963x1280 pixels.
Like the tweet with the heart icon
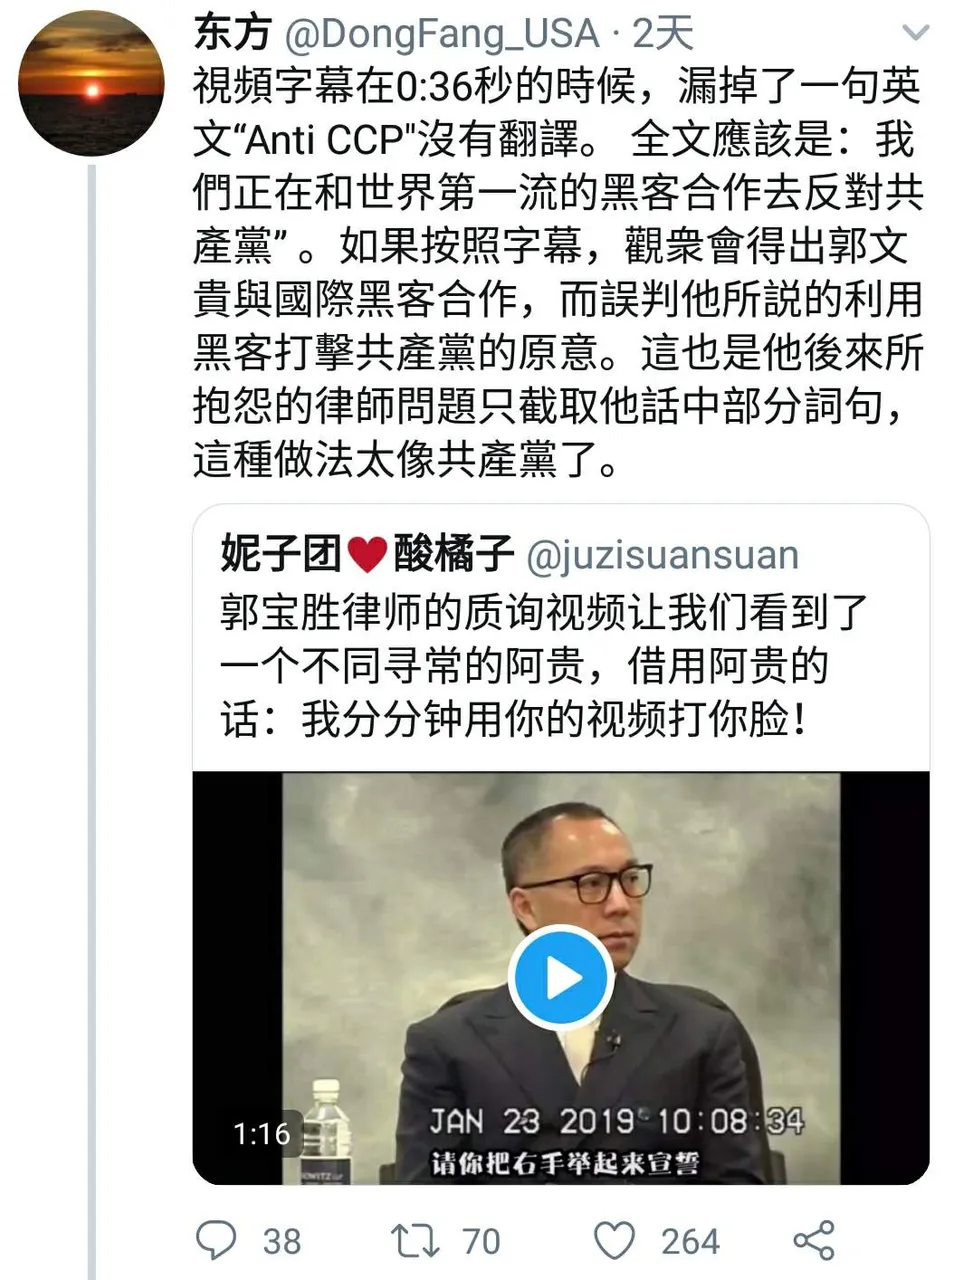615,1241
